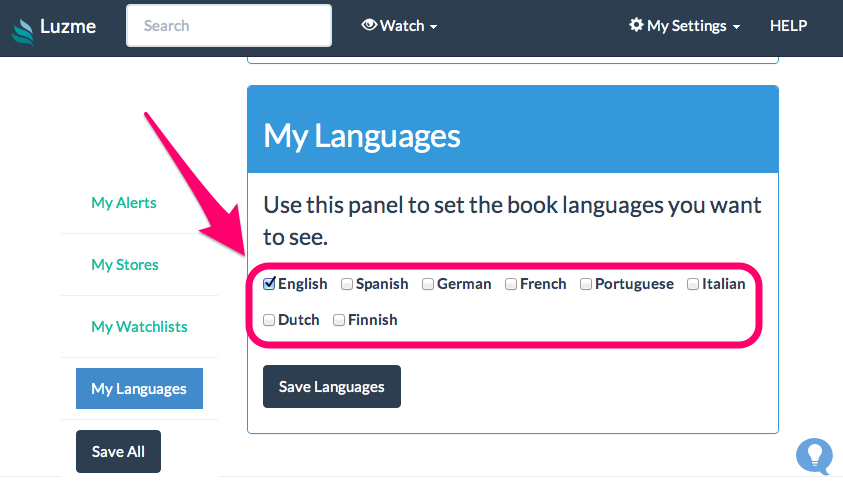Check the Finnish language box

tap(339, 320)
